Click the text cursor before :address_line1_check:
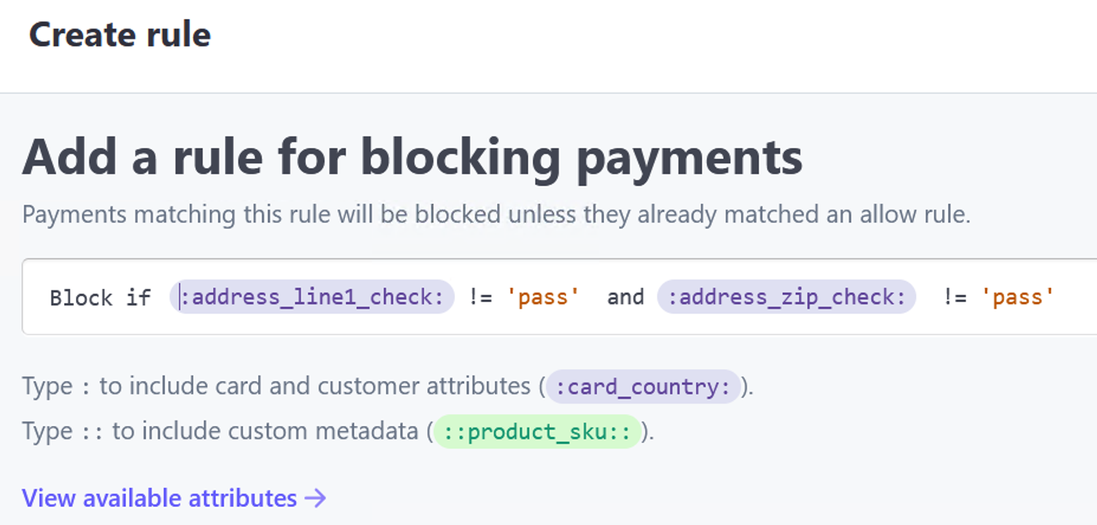Viewport: 1097px width, 525px height. 180,297
